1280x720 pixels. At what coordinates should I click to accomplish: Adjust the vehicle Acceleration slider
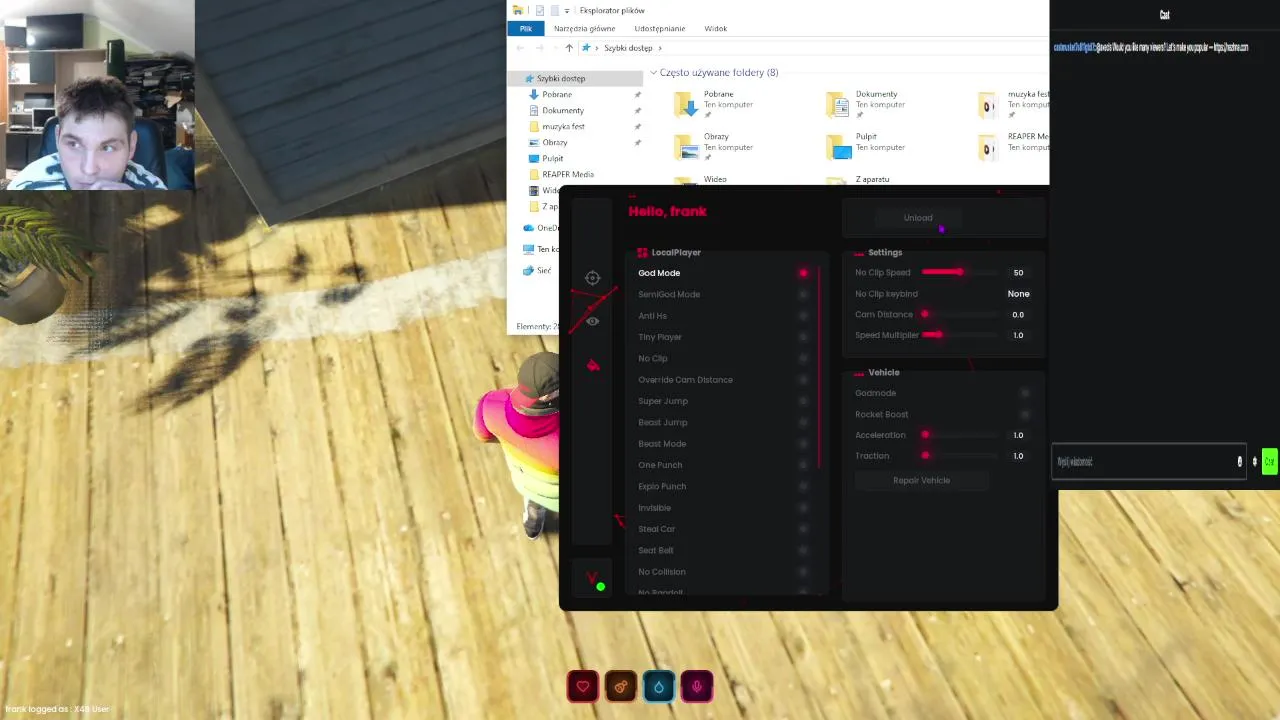point(960,435)
